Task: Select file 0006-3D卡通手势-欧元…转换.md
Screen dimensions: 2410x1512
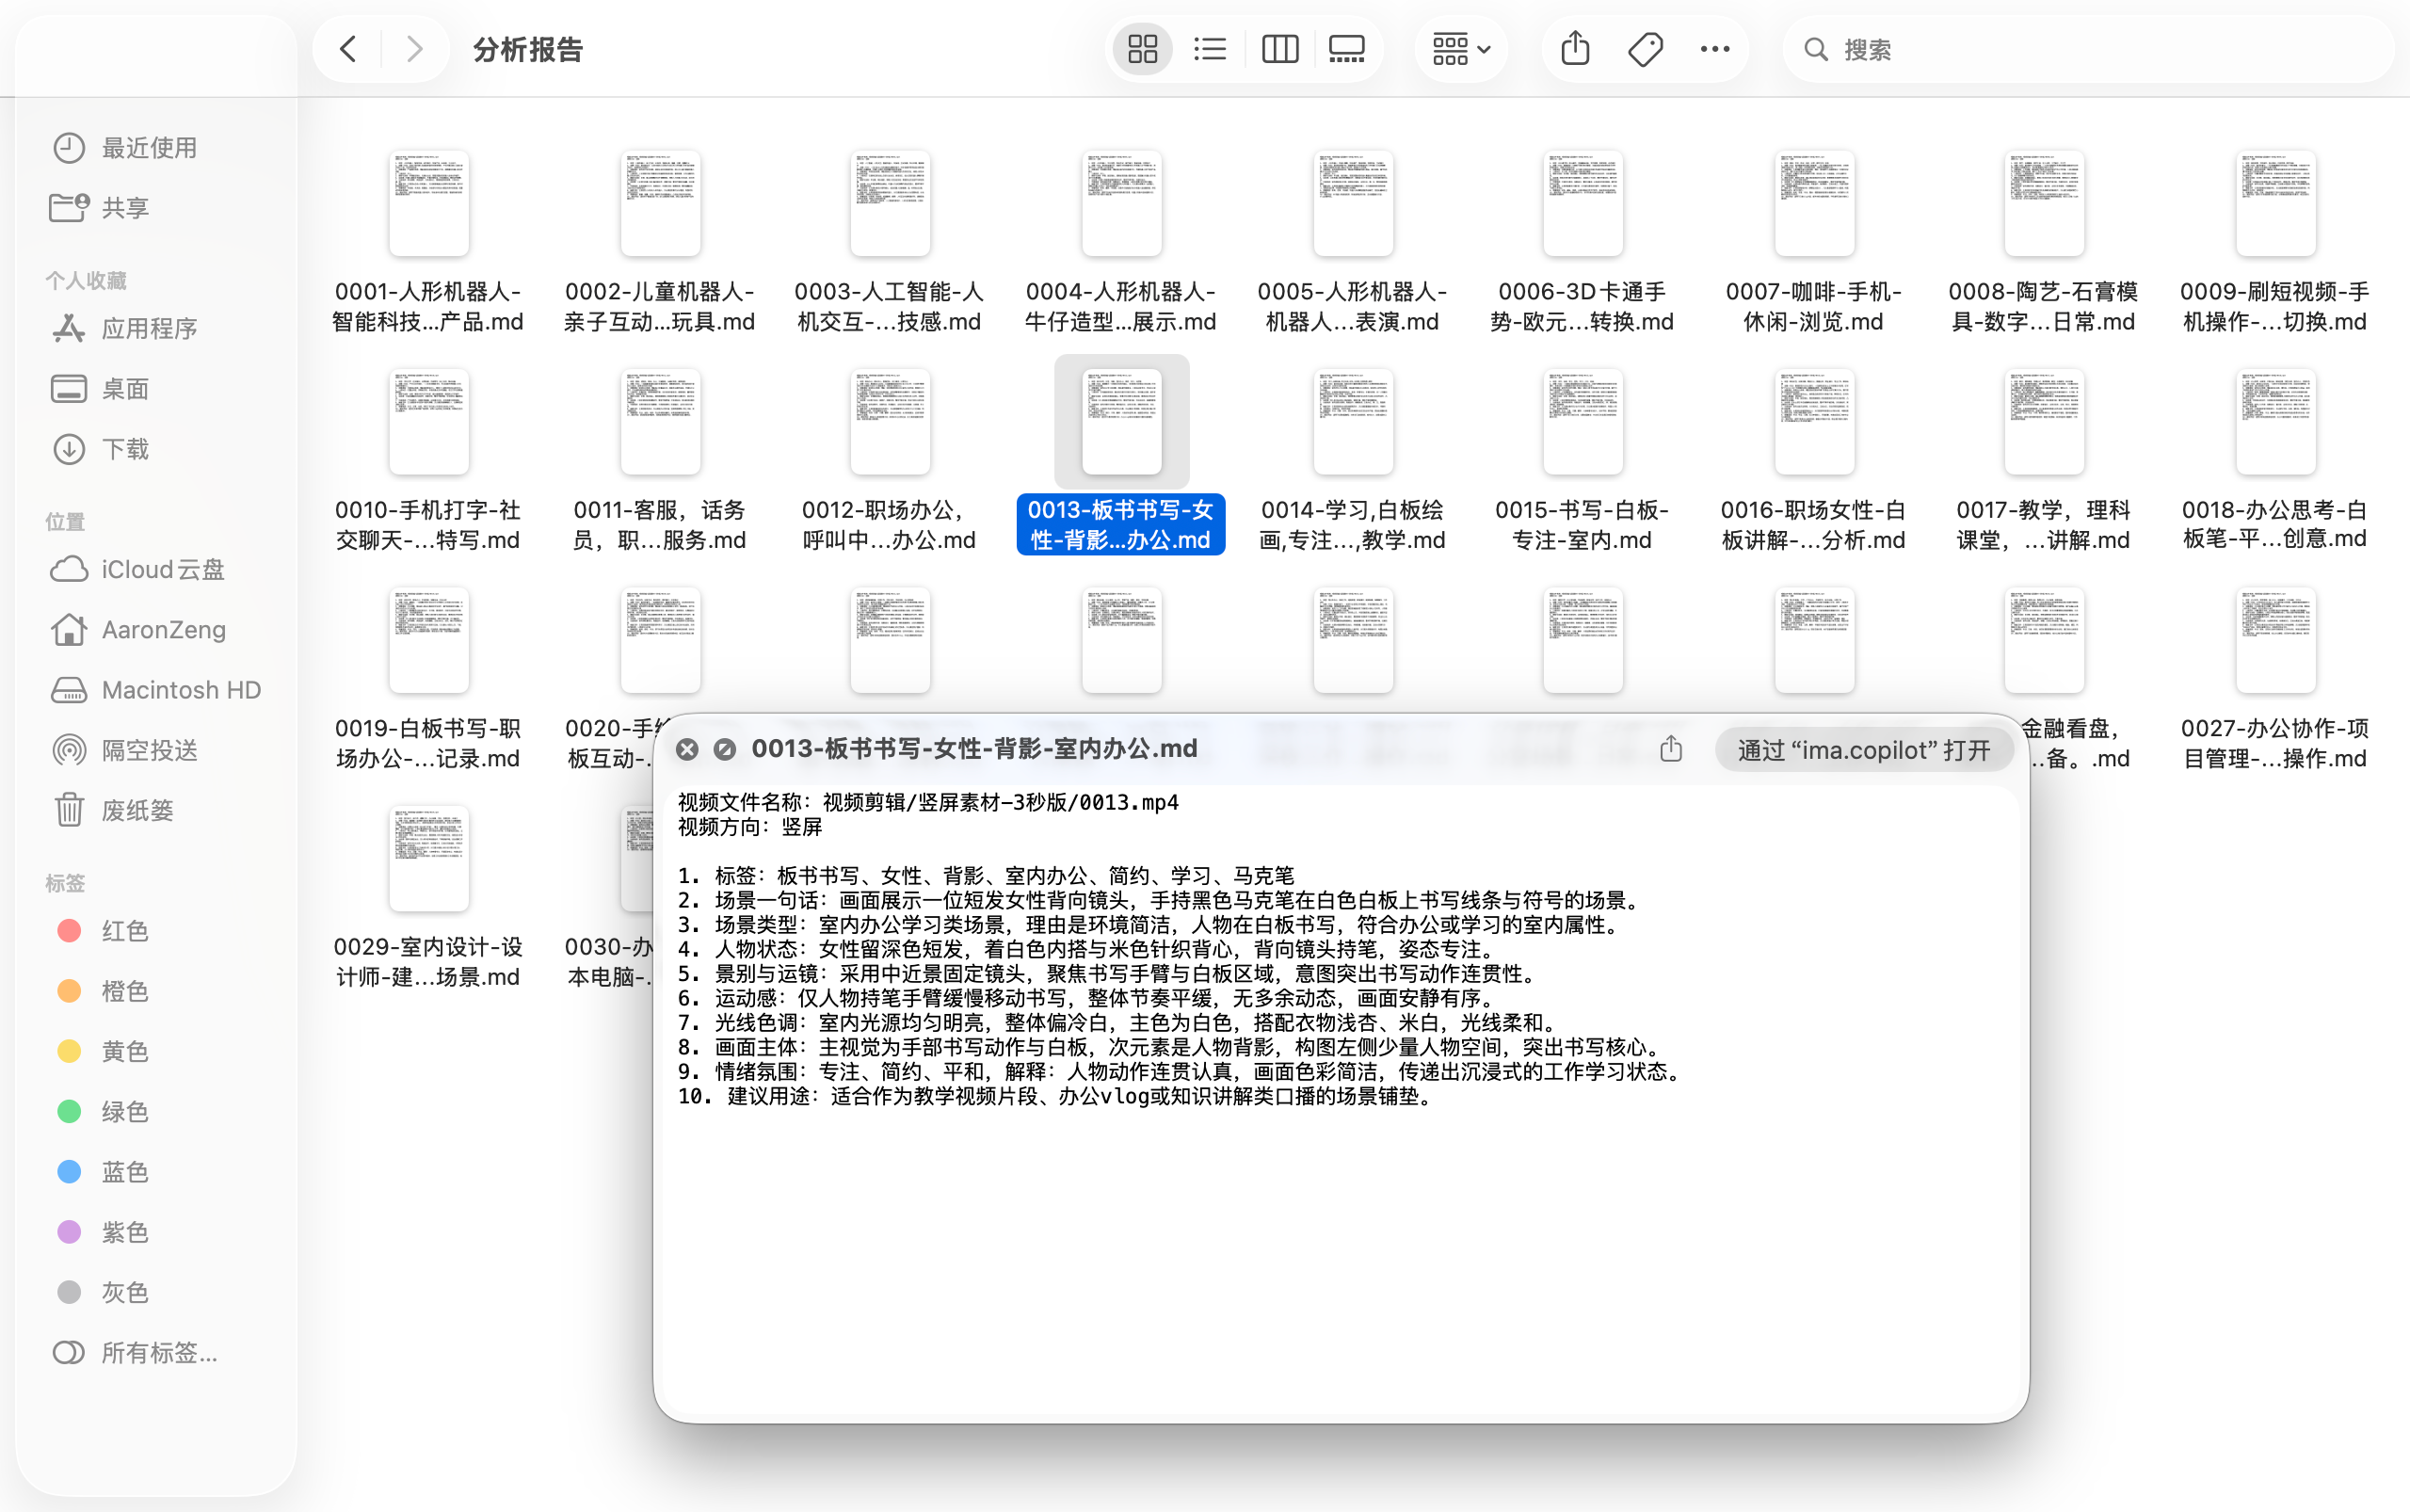Action: [1582, 242]
